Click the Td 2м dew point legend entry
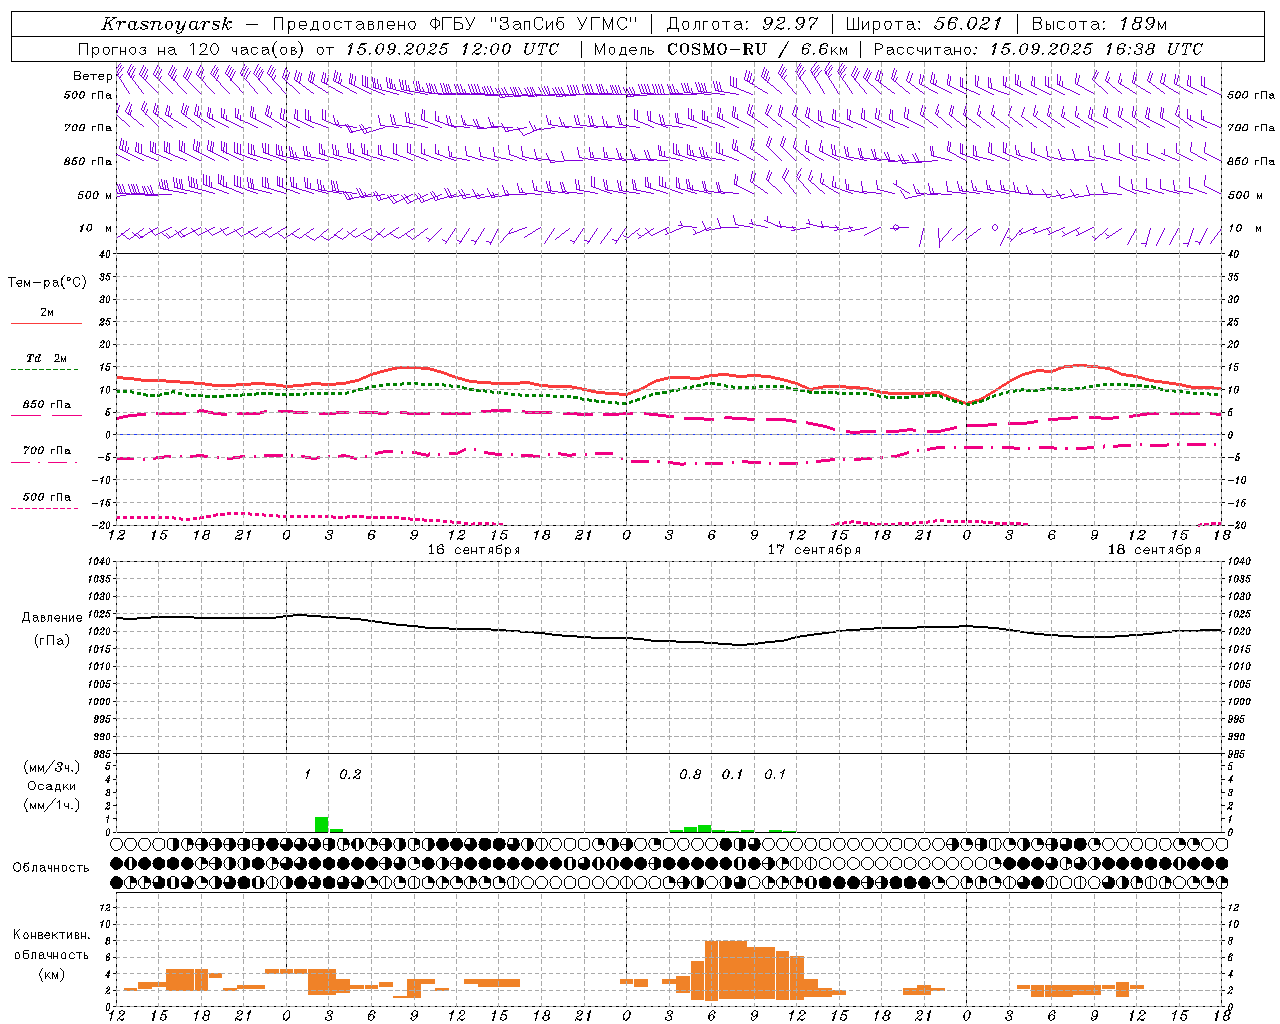 click(46, 358)
